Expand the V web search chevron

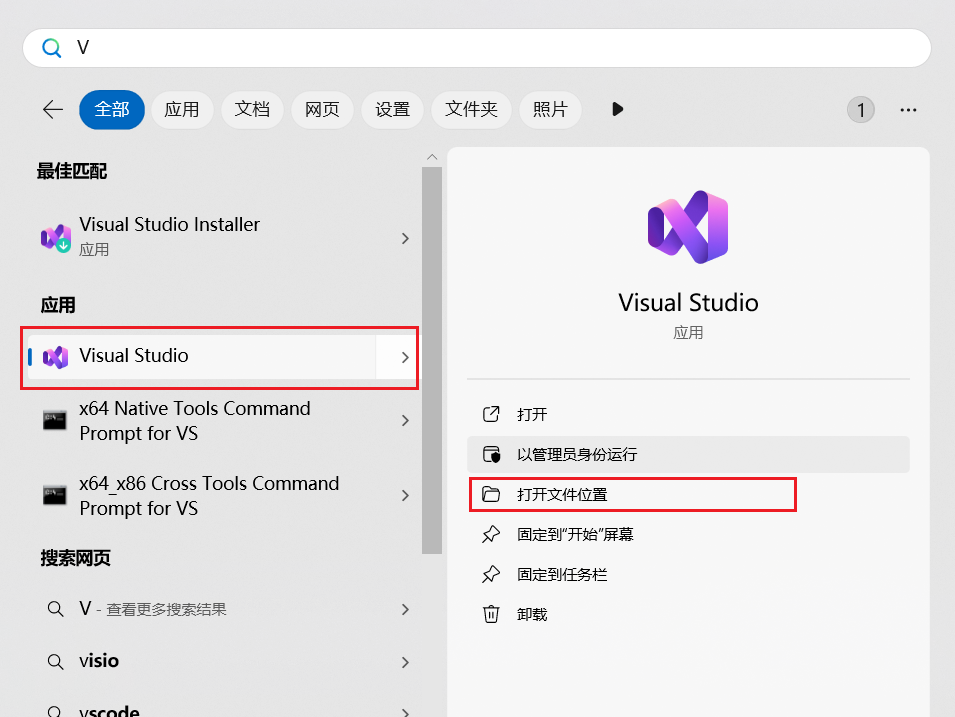point(405,609)
